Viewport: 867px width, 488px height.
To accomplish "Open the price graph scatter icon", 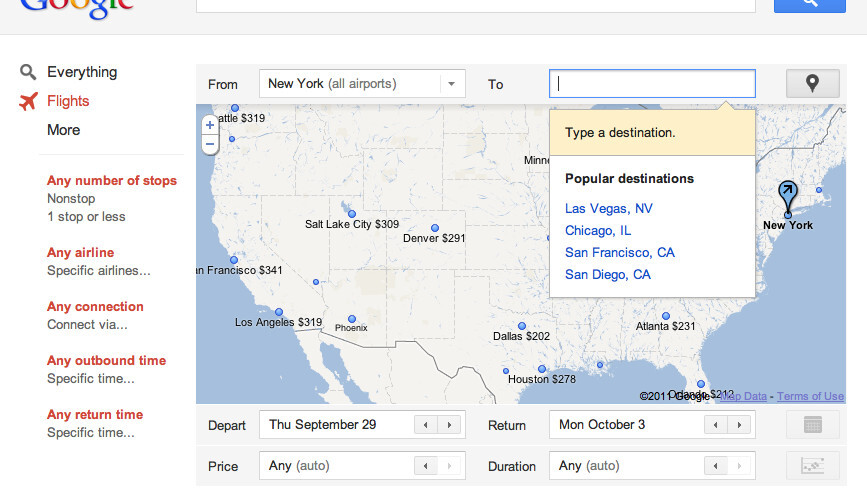I will [812, 466].
